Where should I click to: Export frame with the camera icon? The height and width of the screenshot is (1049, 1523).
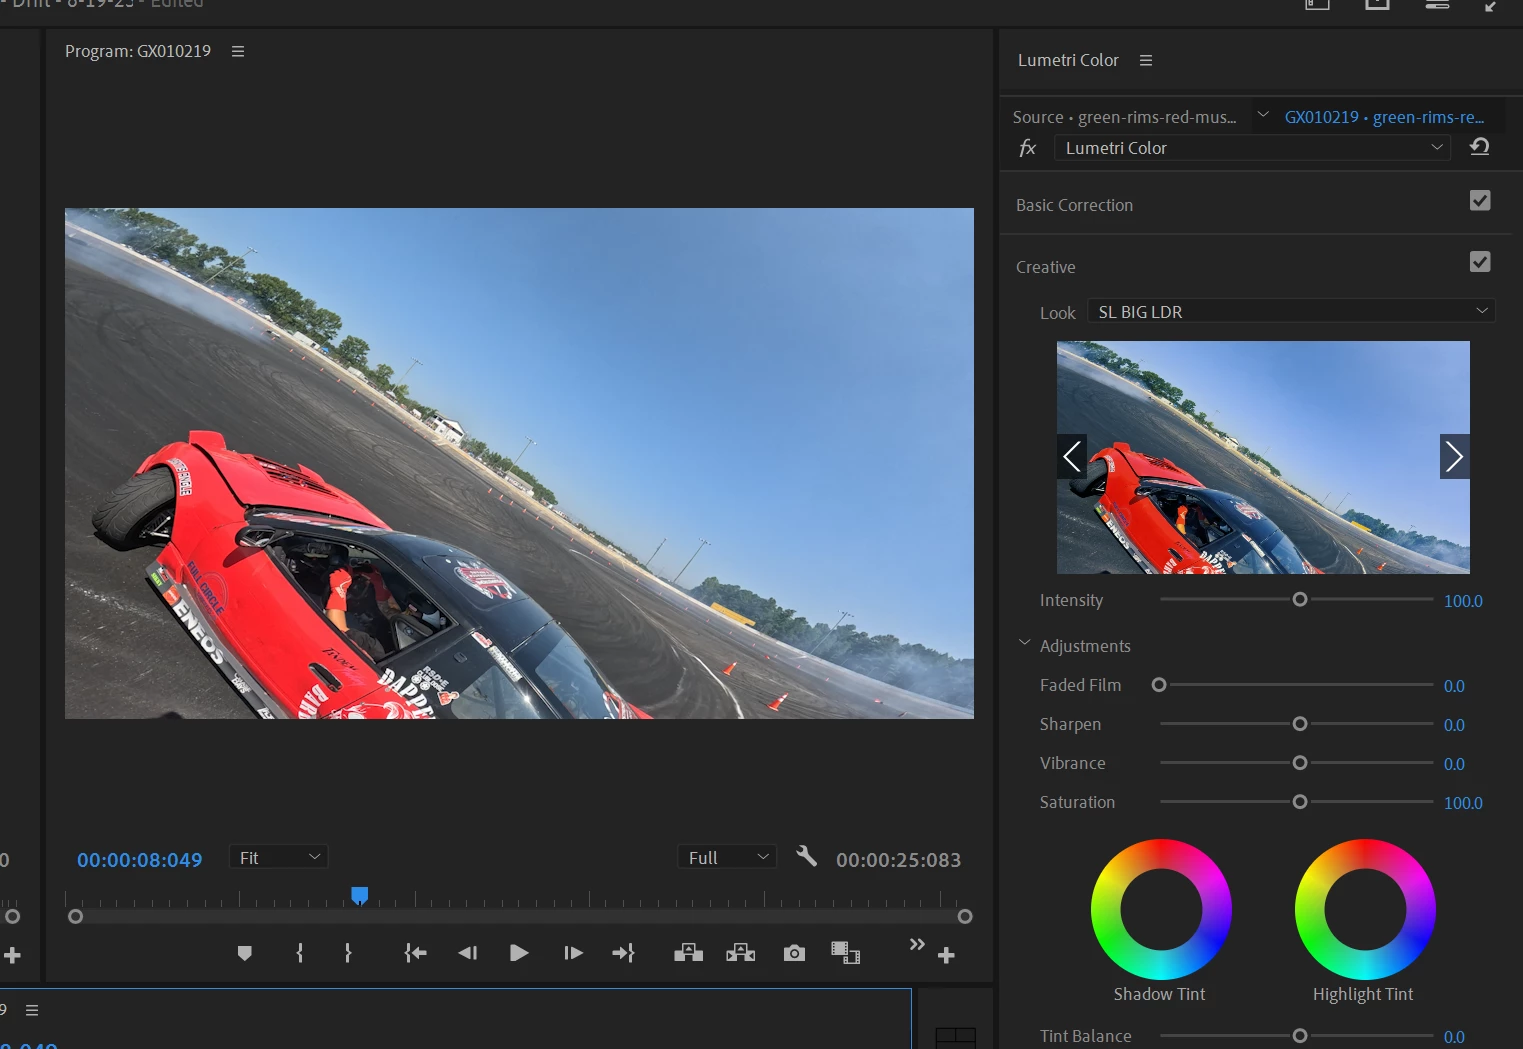click(x=794, y=953)
